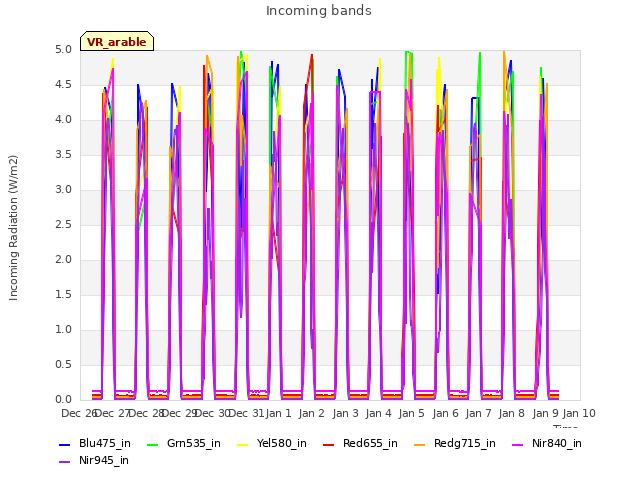Click the 1.0 y-axis tick label
640x480 pixels.
63,330
